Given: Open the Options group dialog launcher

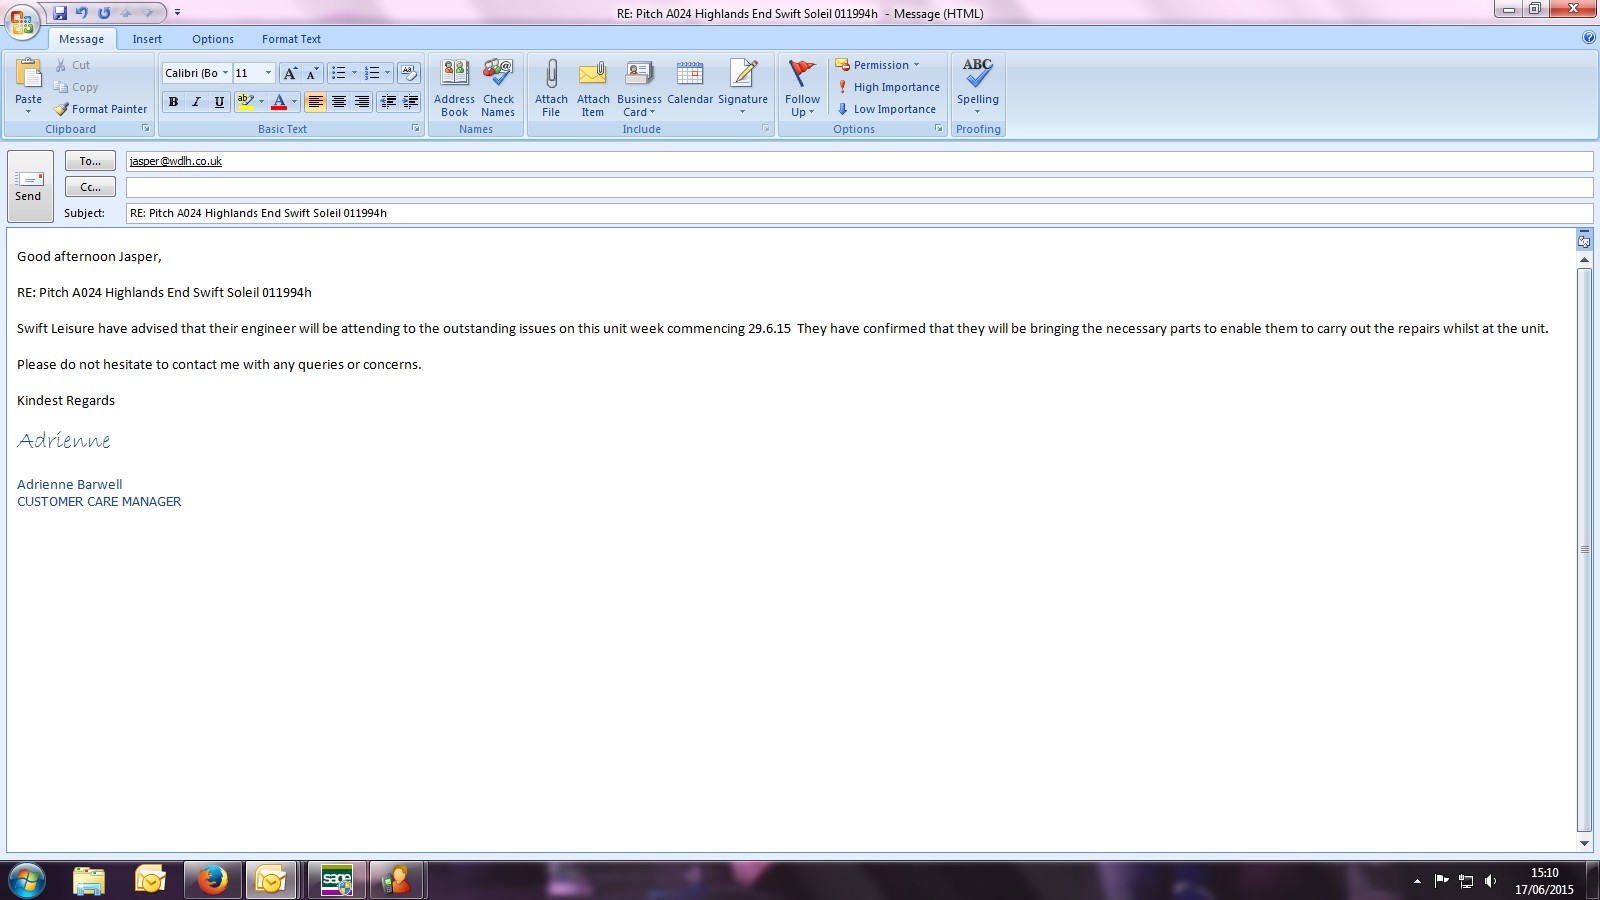Looking at the screenshot, I should pyautogui.click(x=939, y=129).
